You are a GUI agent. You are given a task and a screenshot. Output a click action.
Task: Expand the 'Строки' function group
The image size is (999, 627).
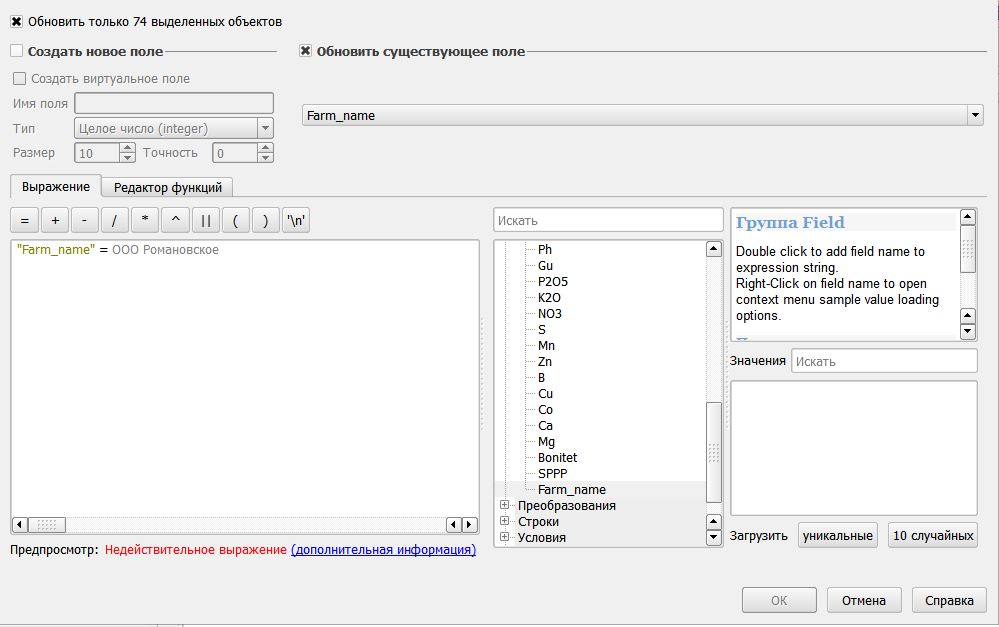(505, 522)
